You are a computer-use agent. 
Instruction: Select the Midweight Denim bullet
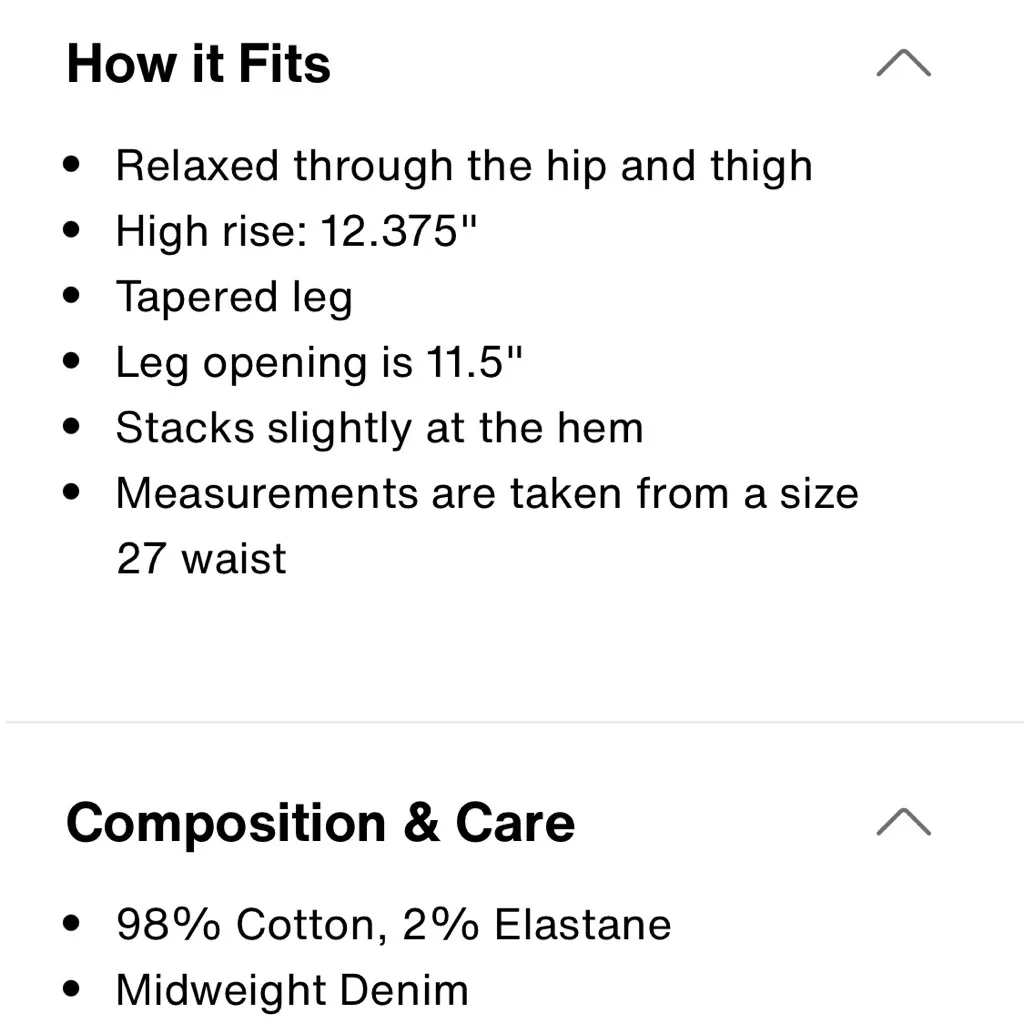point(292,989)
